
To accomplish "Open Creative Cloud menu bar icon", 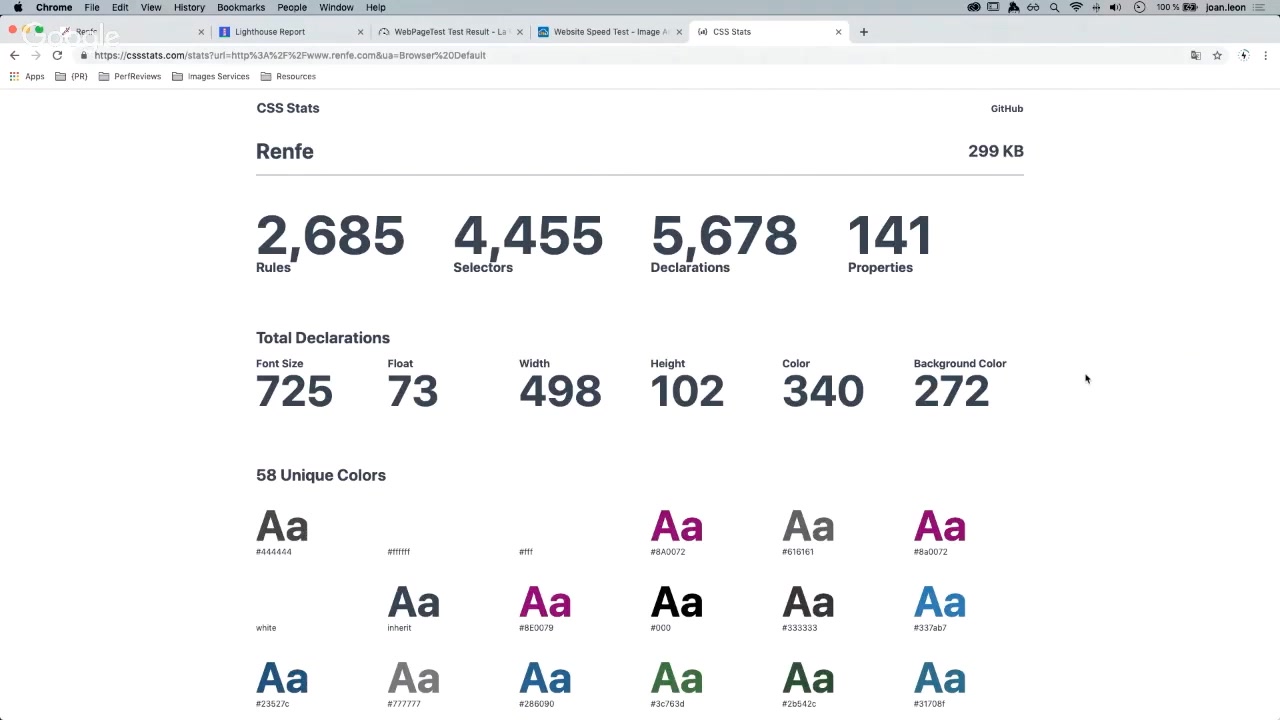I will click(973, 7).
